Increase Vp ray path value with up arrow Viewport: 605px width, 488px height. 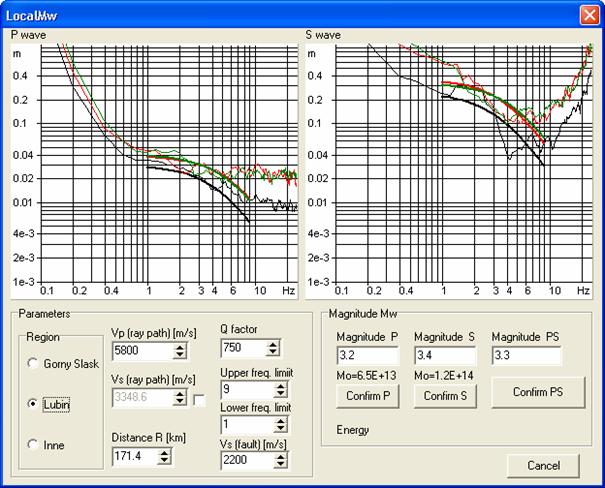coord(180,347)
